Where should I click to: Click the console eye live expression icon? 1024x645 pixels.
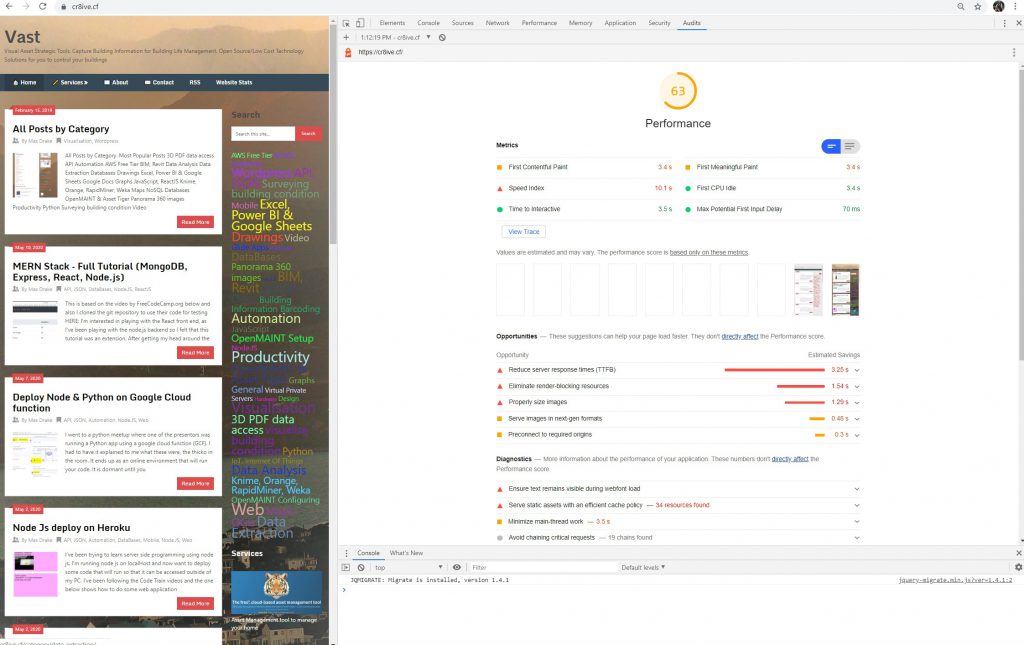click(x=457, y=567)
